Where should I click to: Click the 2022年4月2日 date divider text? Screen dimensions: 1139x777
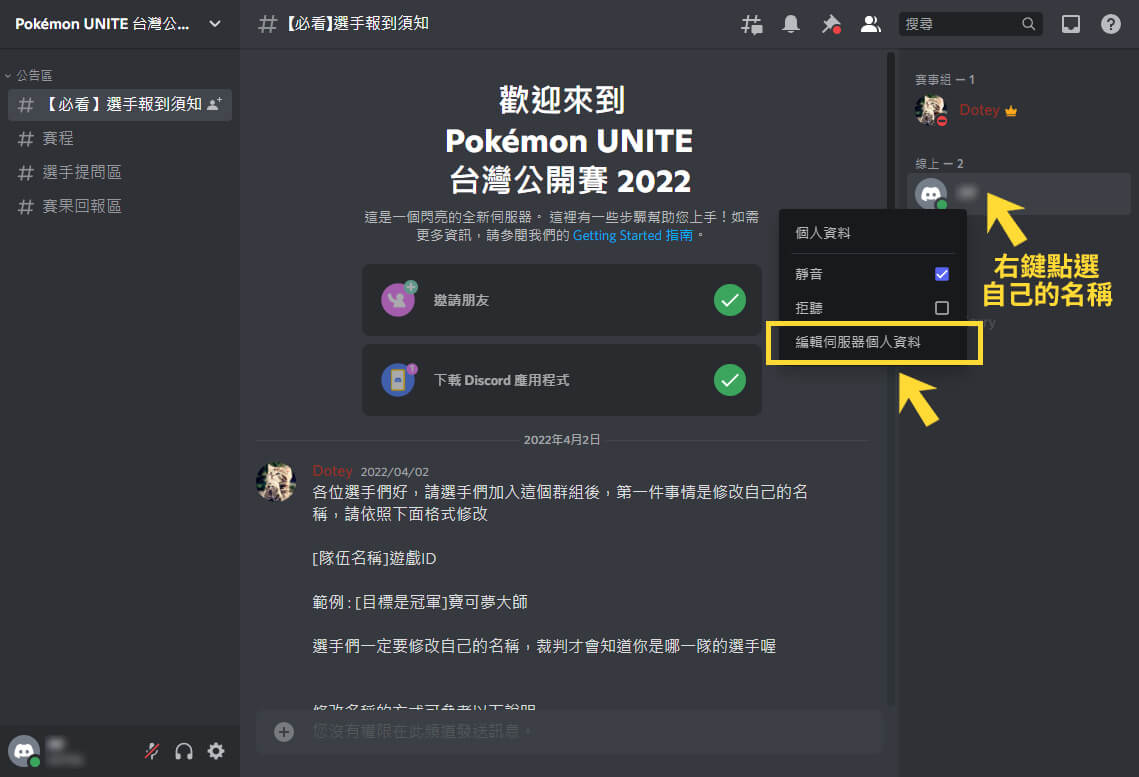coord(562,440)
